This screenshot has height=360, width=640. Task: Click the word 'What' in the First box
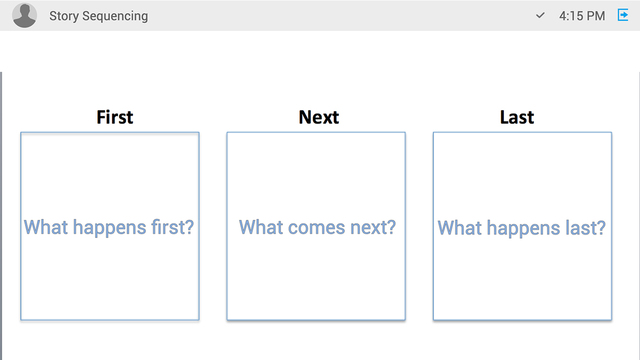pyautogui.click(x=46, y=227)
